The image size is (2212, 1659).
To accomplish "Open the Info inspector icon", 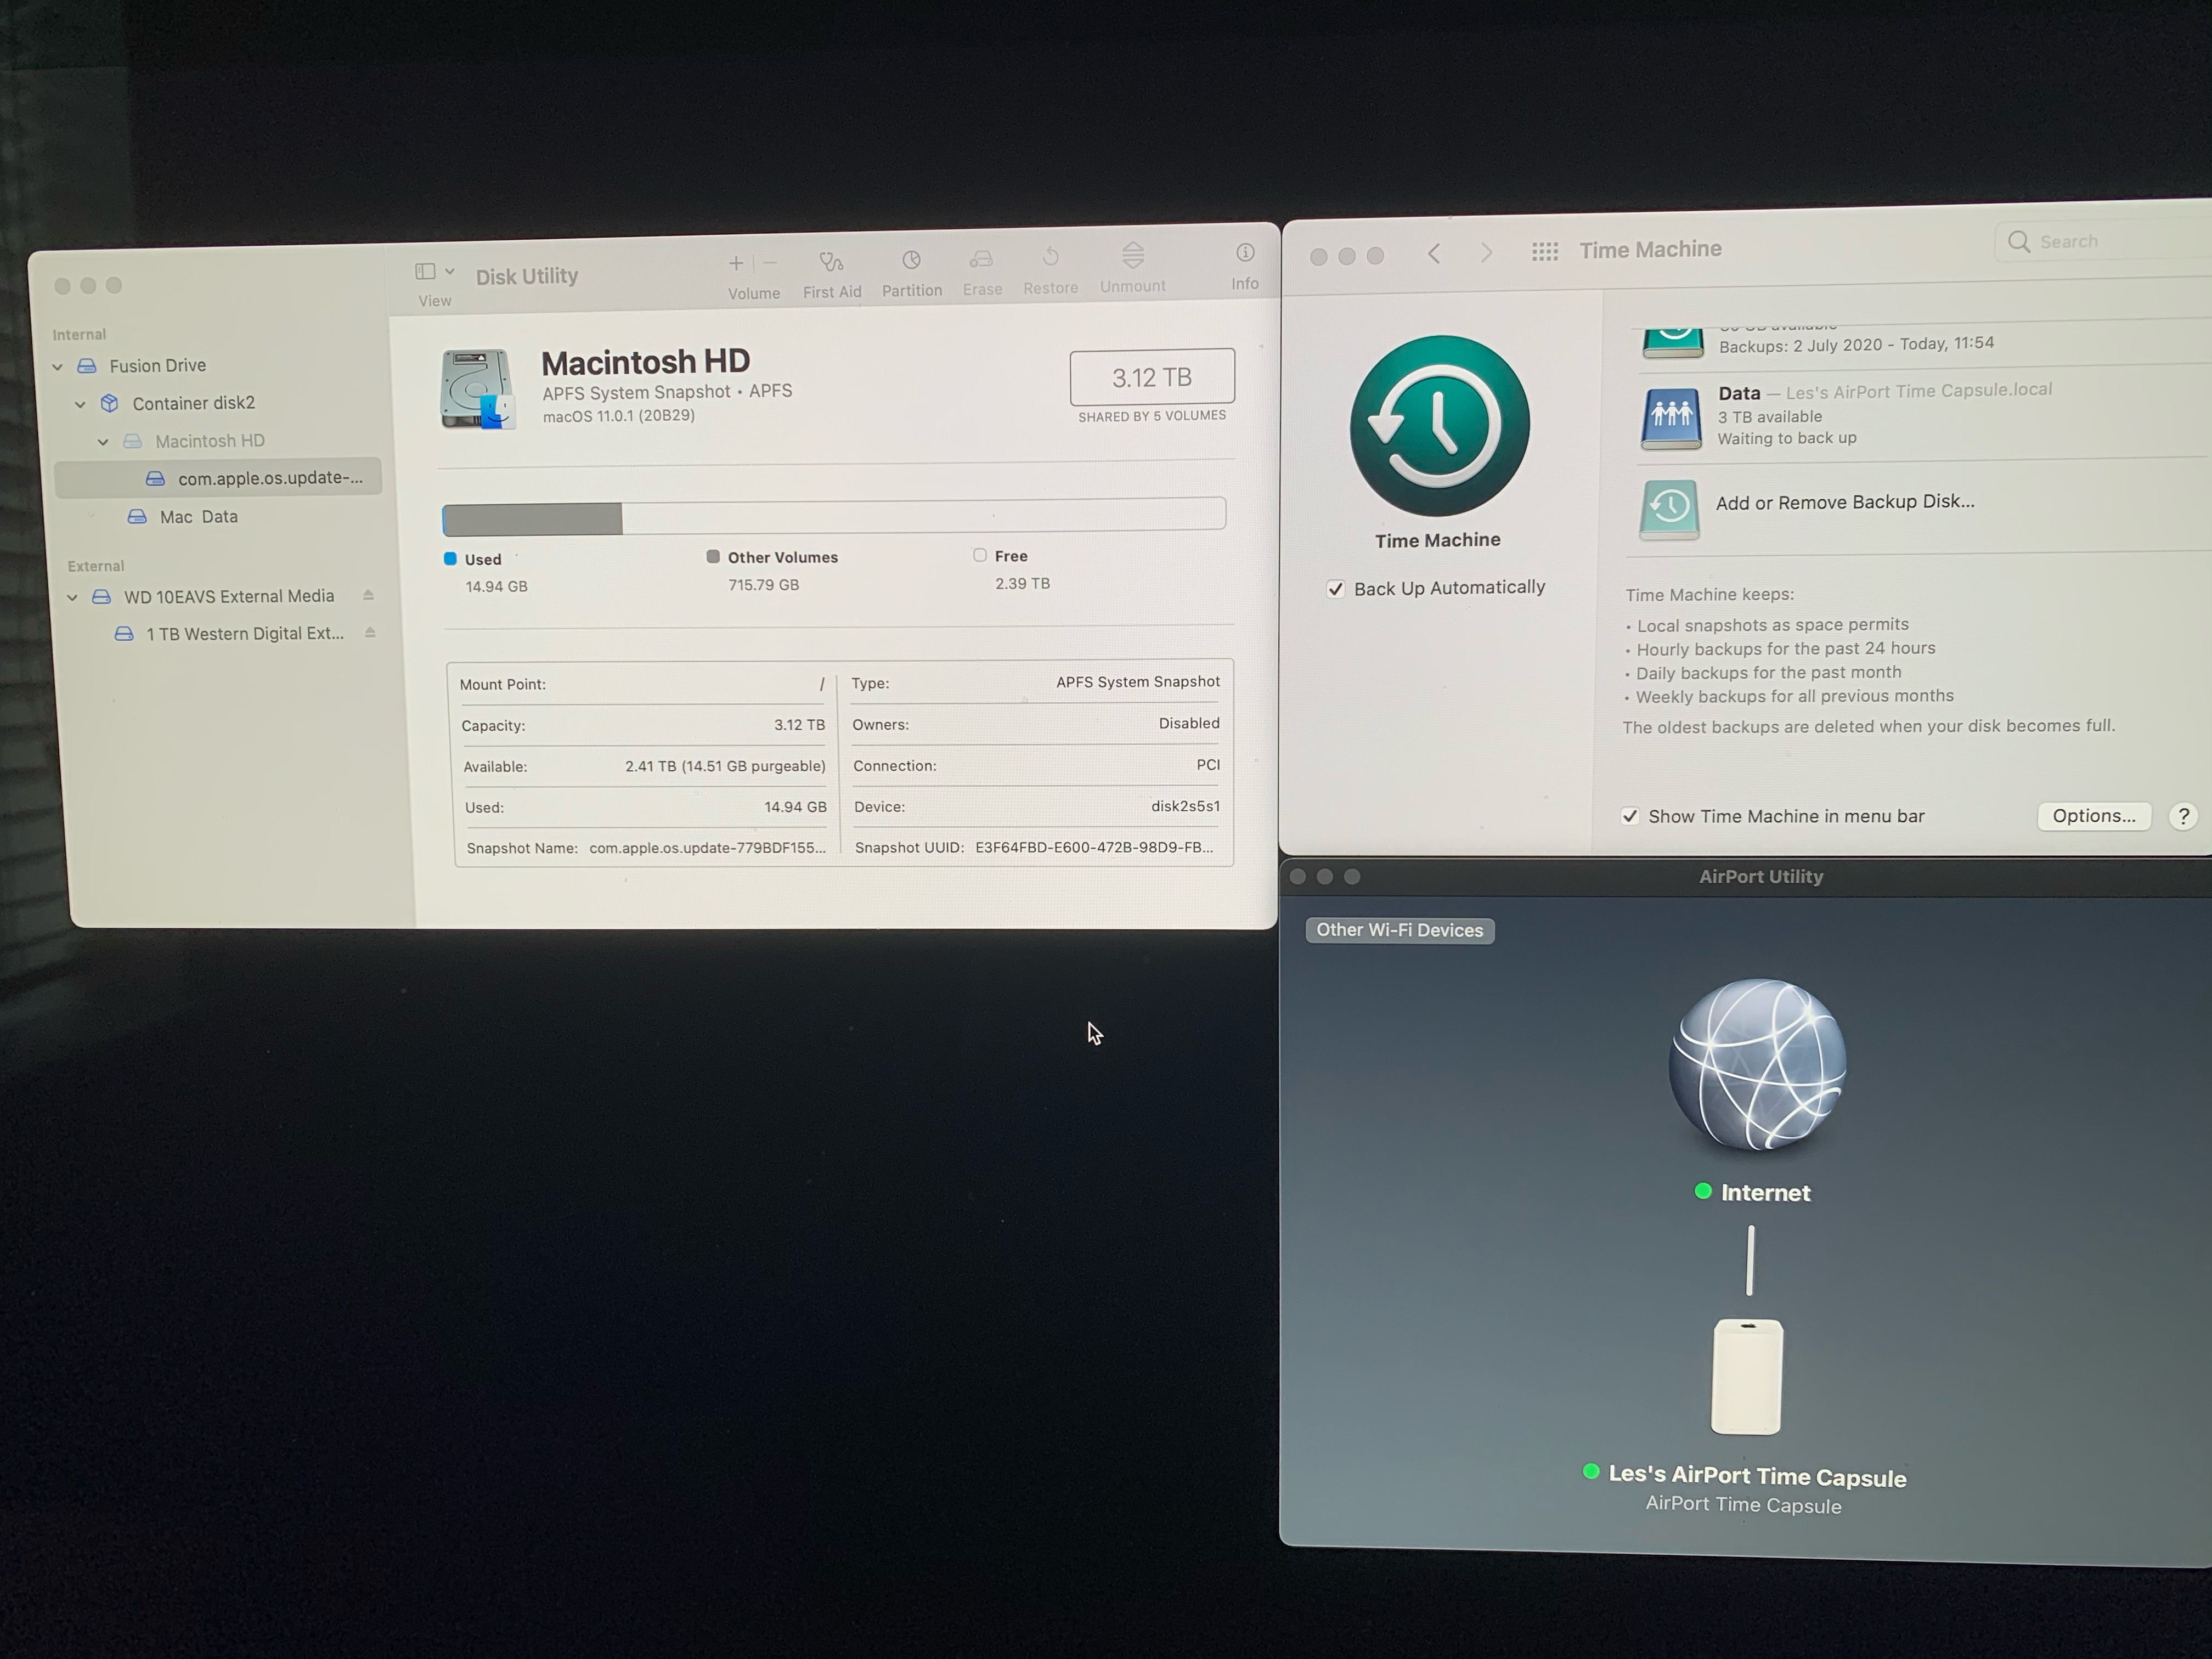I will coord(1245,253).
